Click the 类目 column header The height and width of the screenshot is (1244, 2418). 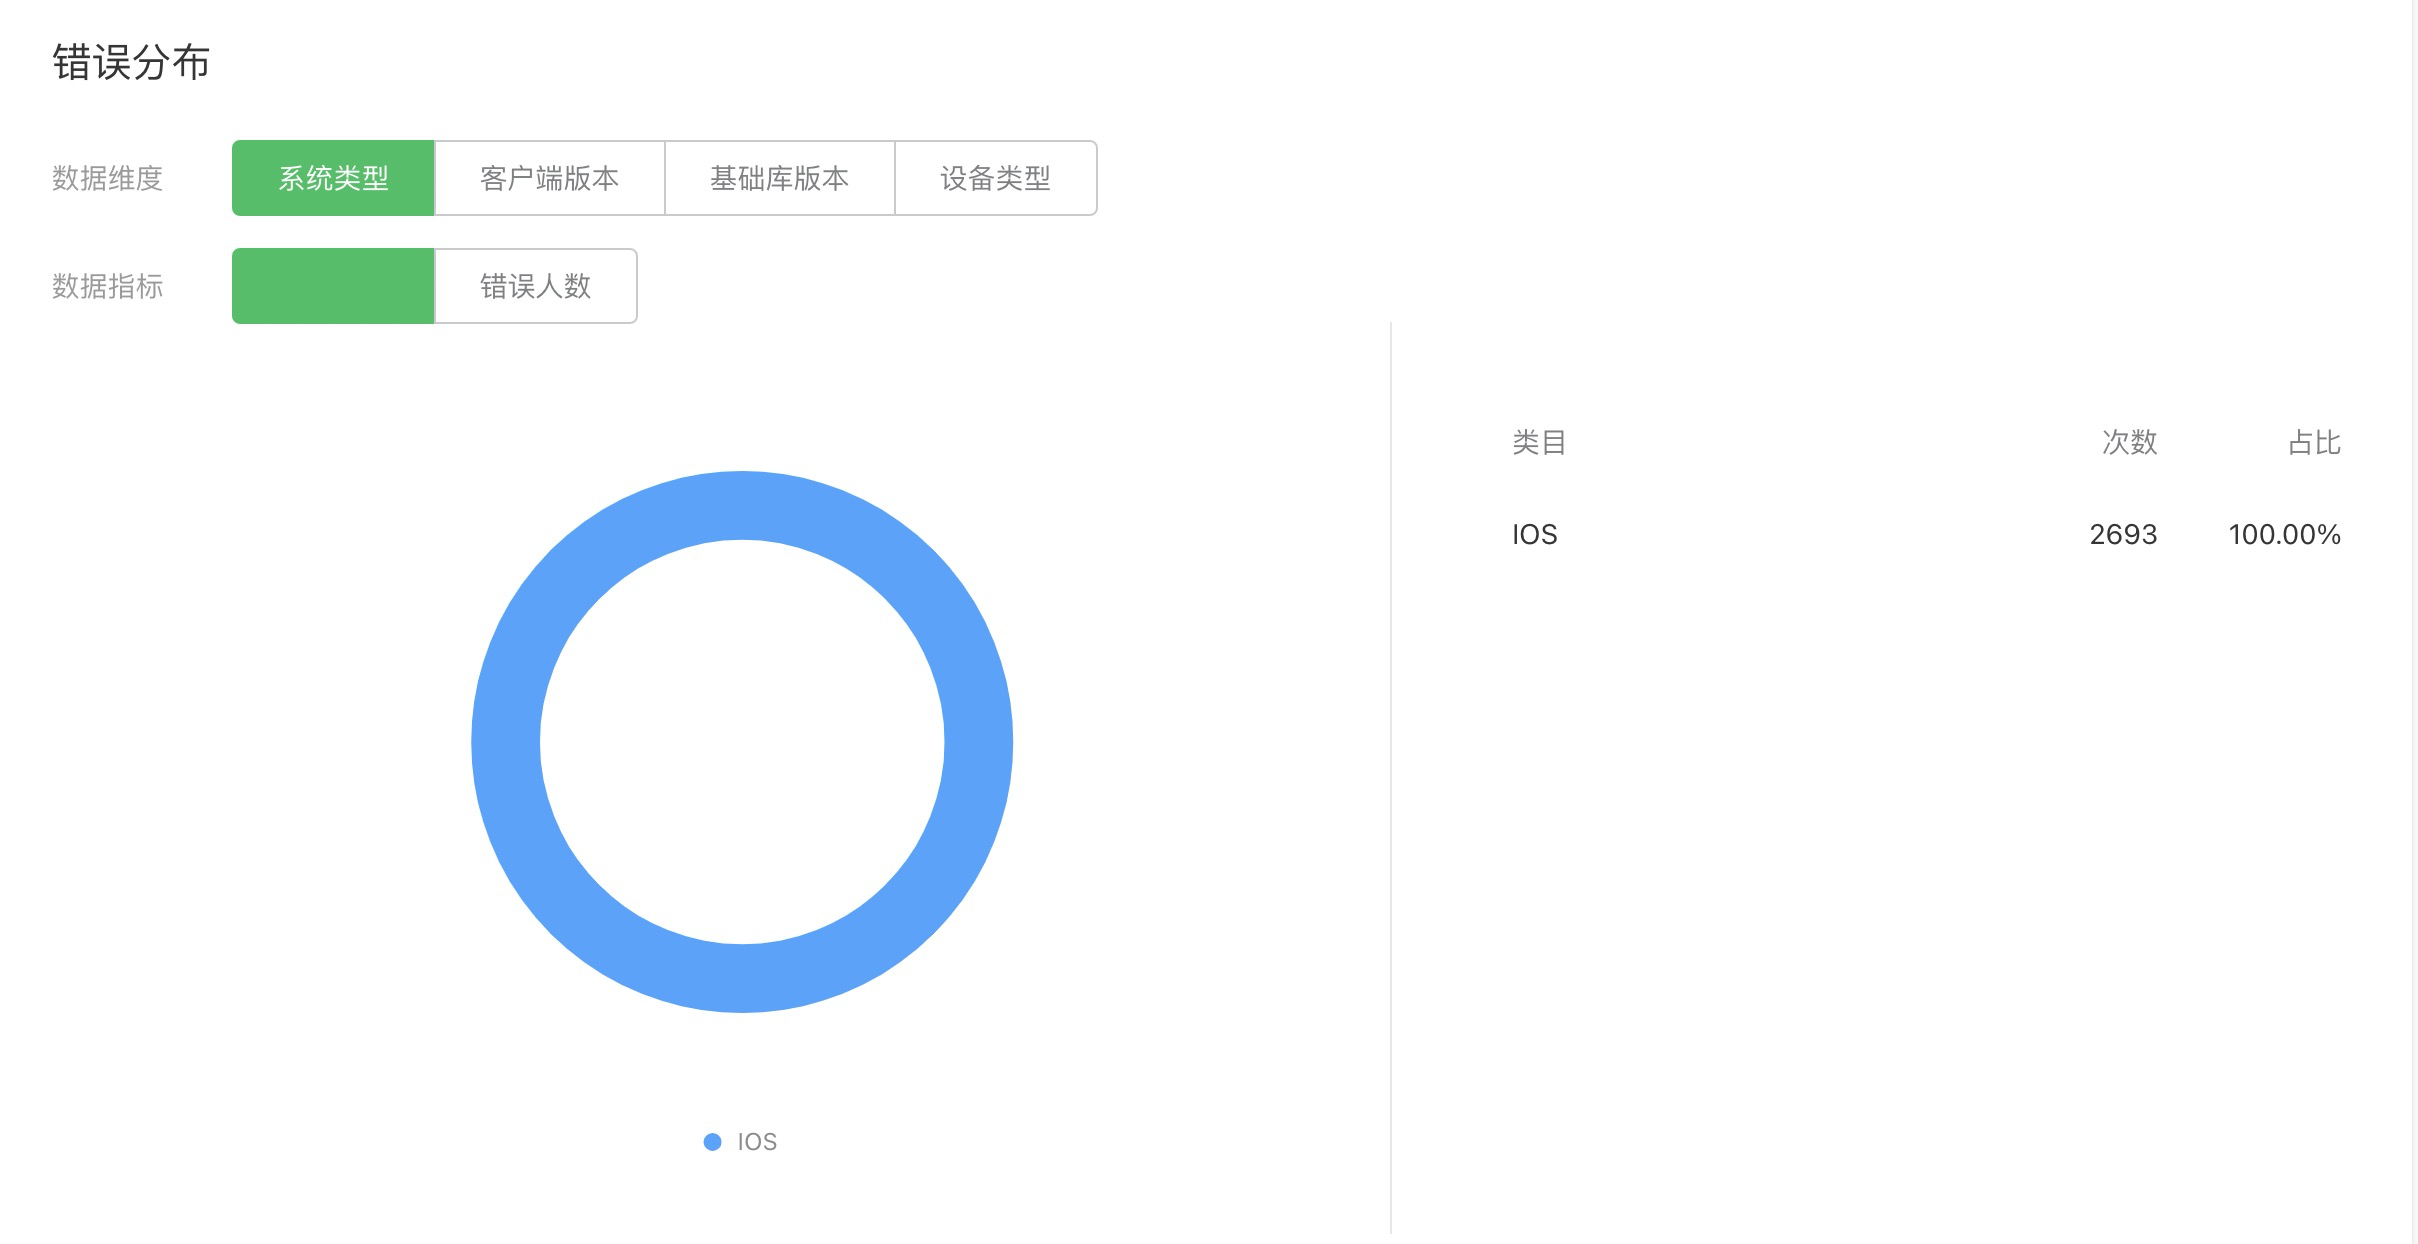(x=1538, y=442)
